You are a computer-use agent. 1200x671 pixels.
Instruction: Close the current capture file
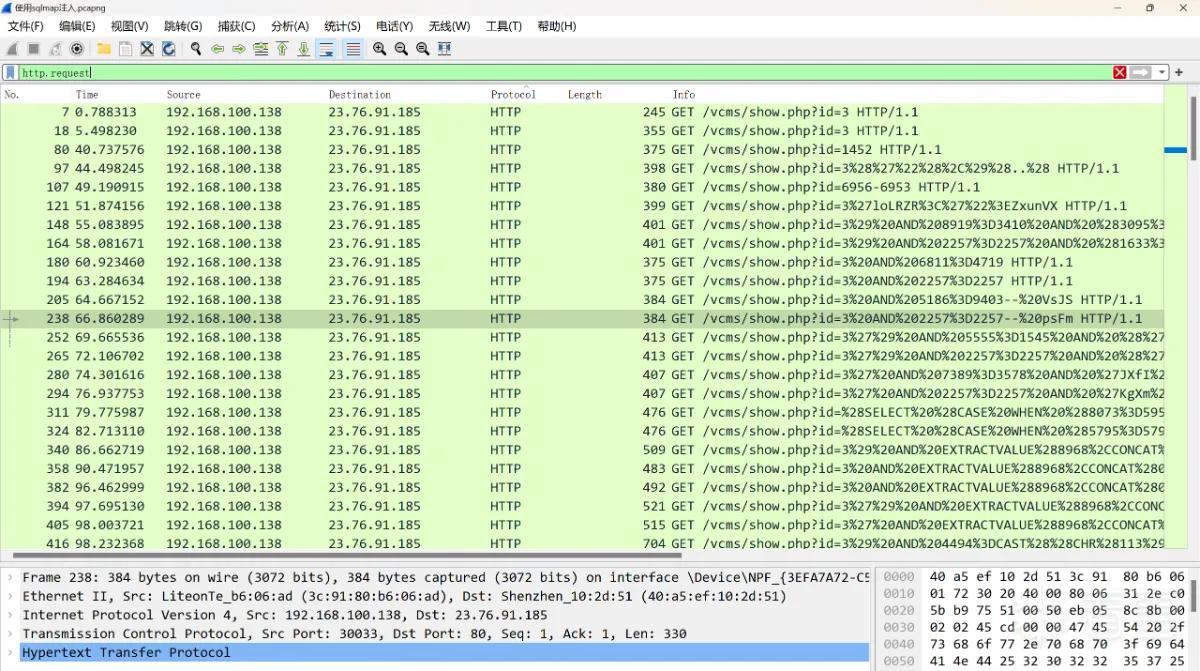click(147, 48)
